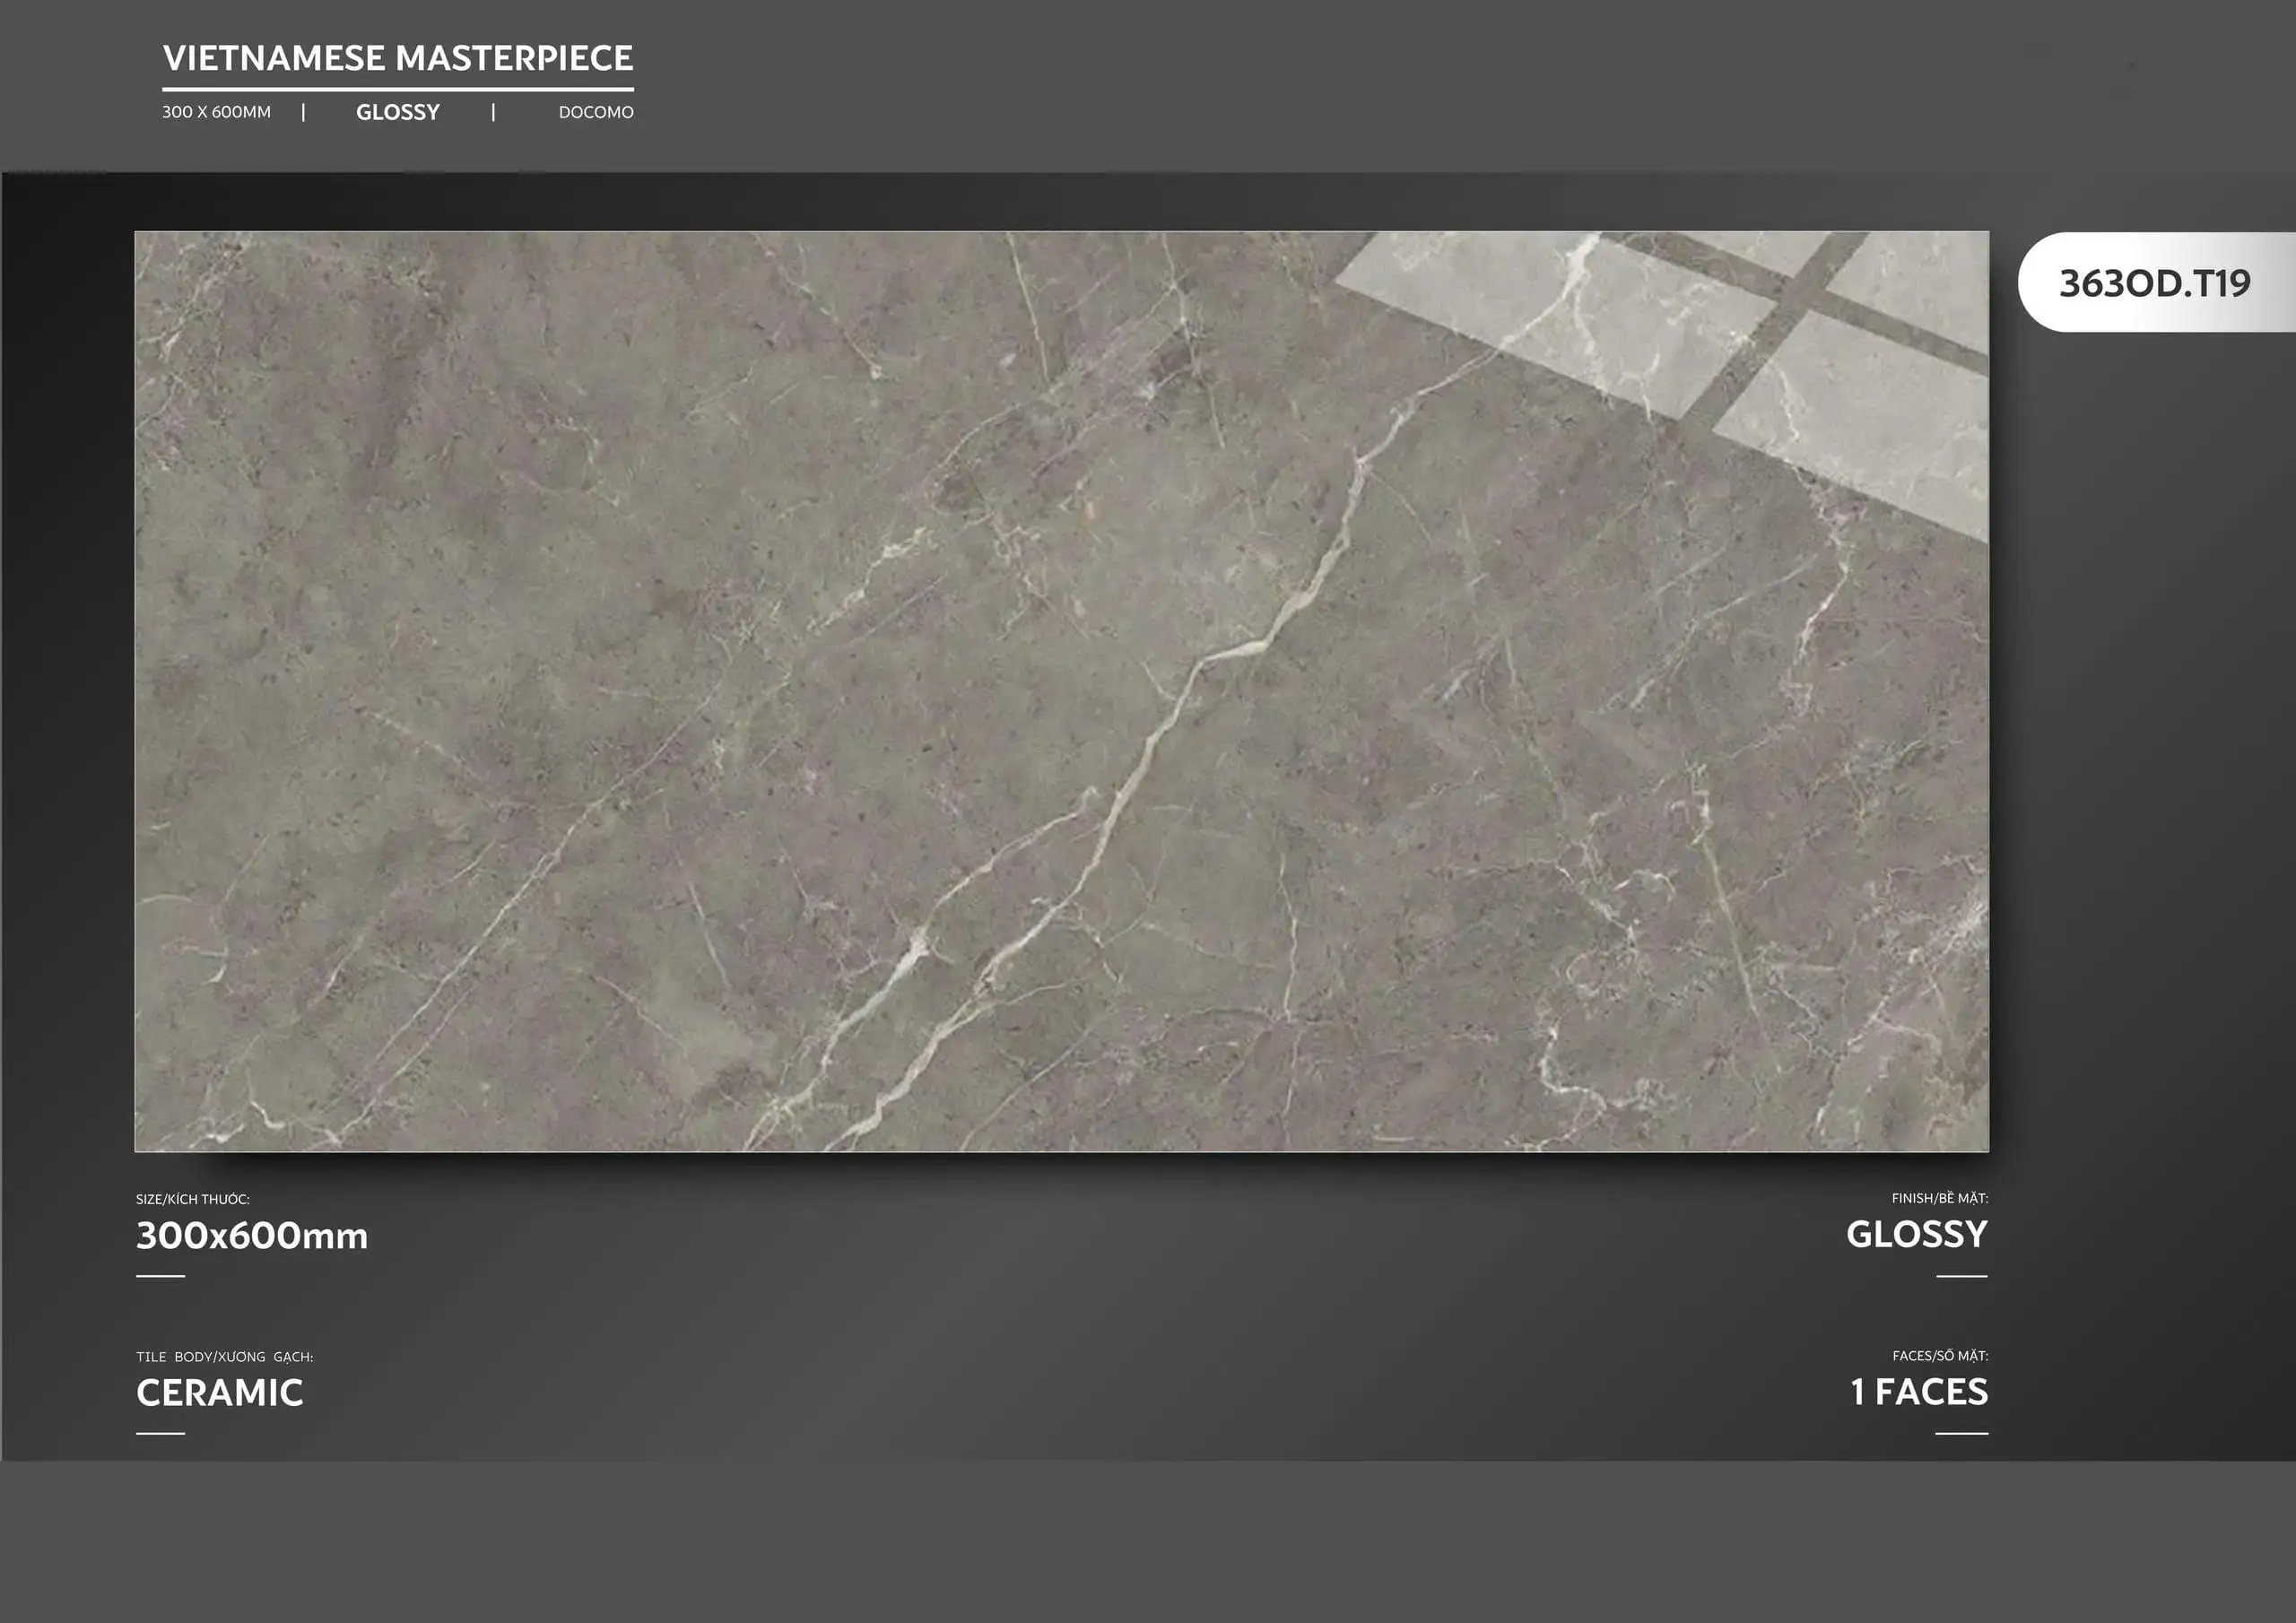Click the 'GLOSSY' label in the header
Viewport: 2296px width, 1623px height.
(398, 112)
